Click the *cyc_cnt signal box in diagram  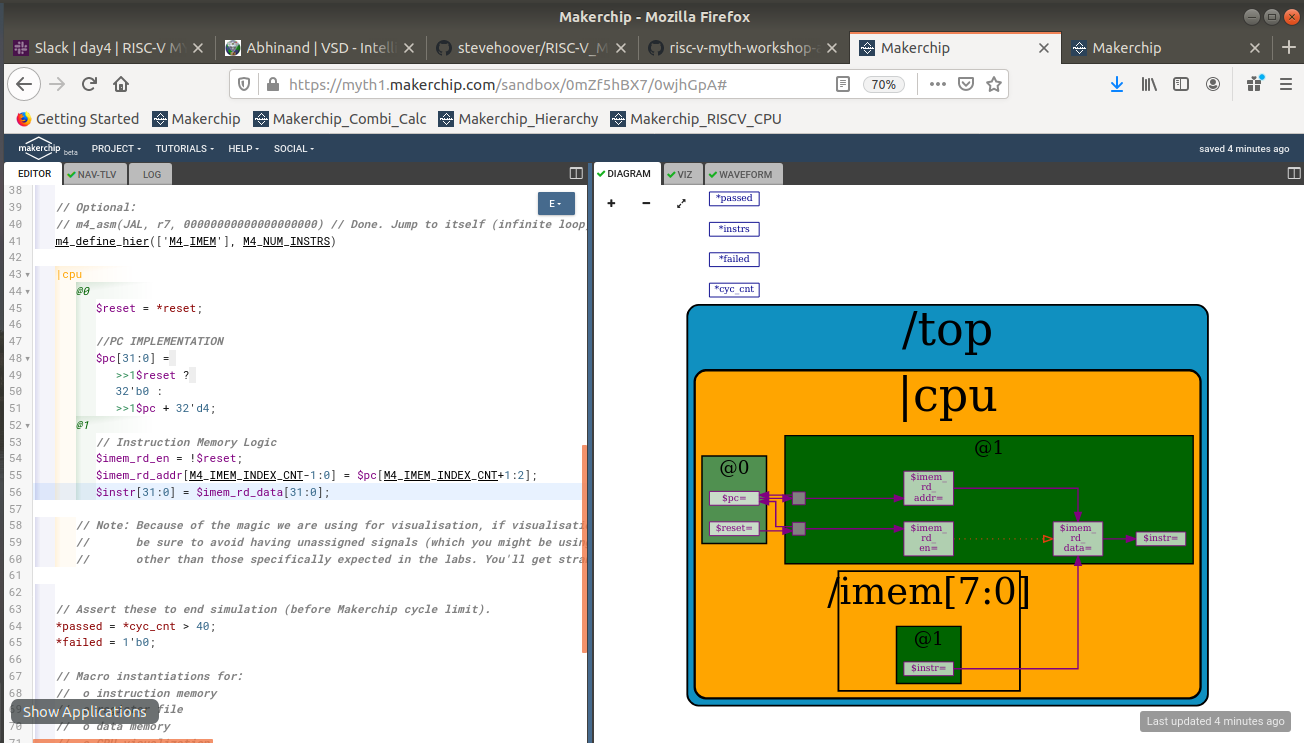734,290
